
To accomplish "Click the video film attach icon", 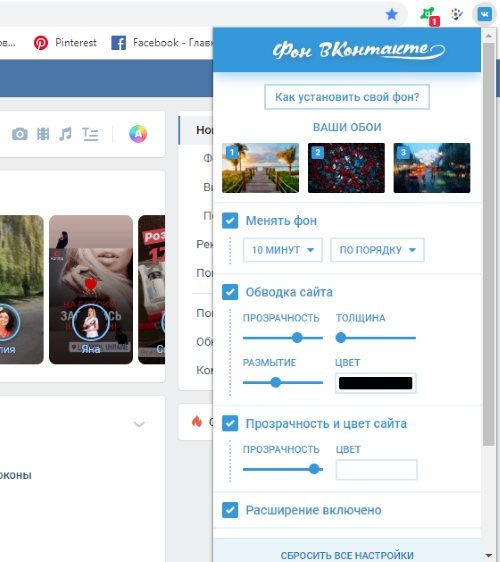I will click(x=43, y=134).
